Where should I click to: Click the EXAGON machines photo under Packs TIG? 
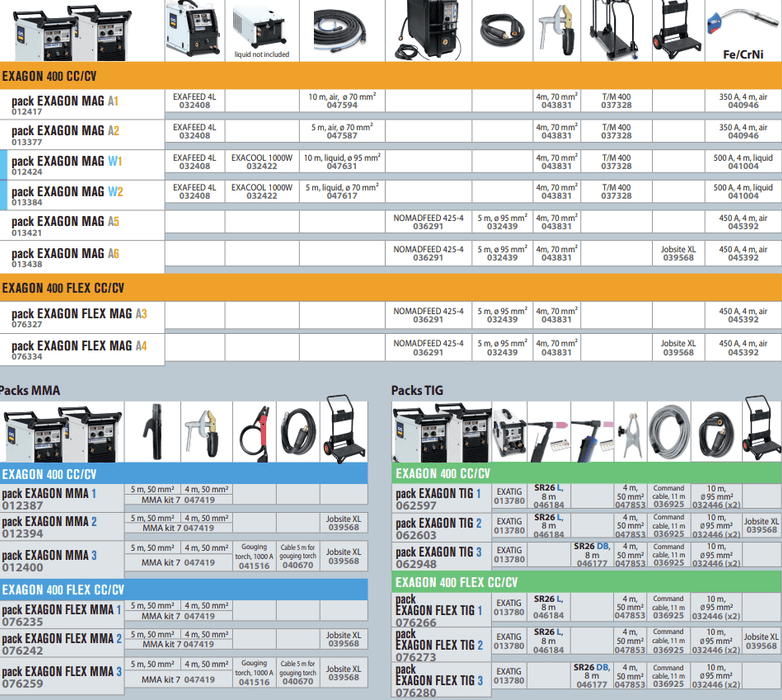click(442, 433)
